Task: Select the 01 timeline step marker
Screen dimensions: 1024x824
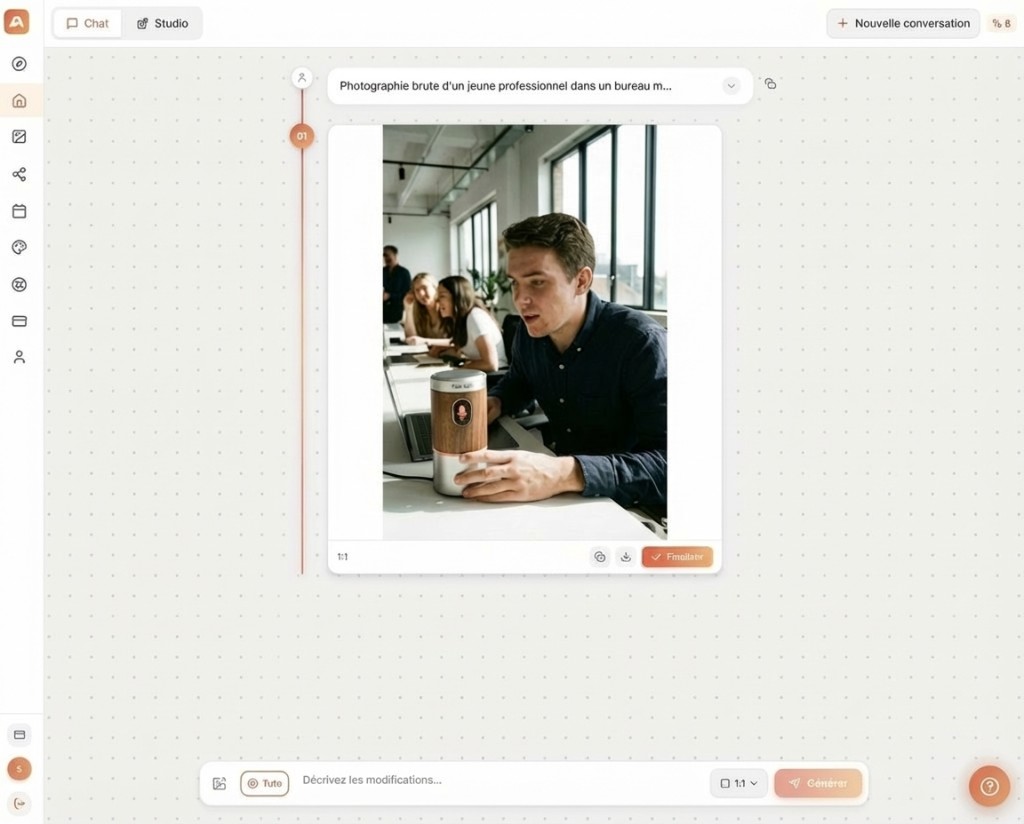Action: [x=302, y=136]
